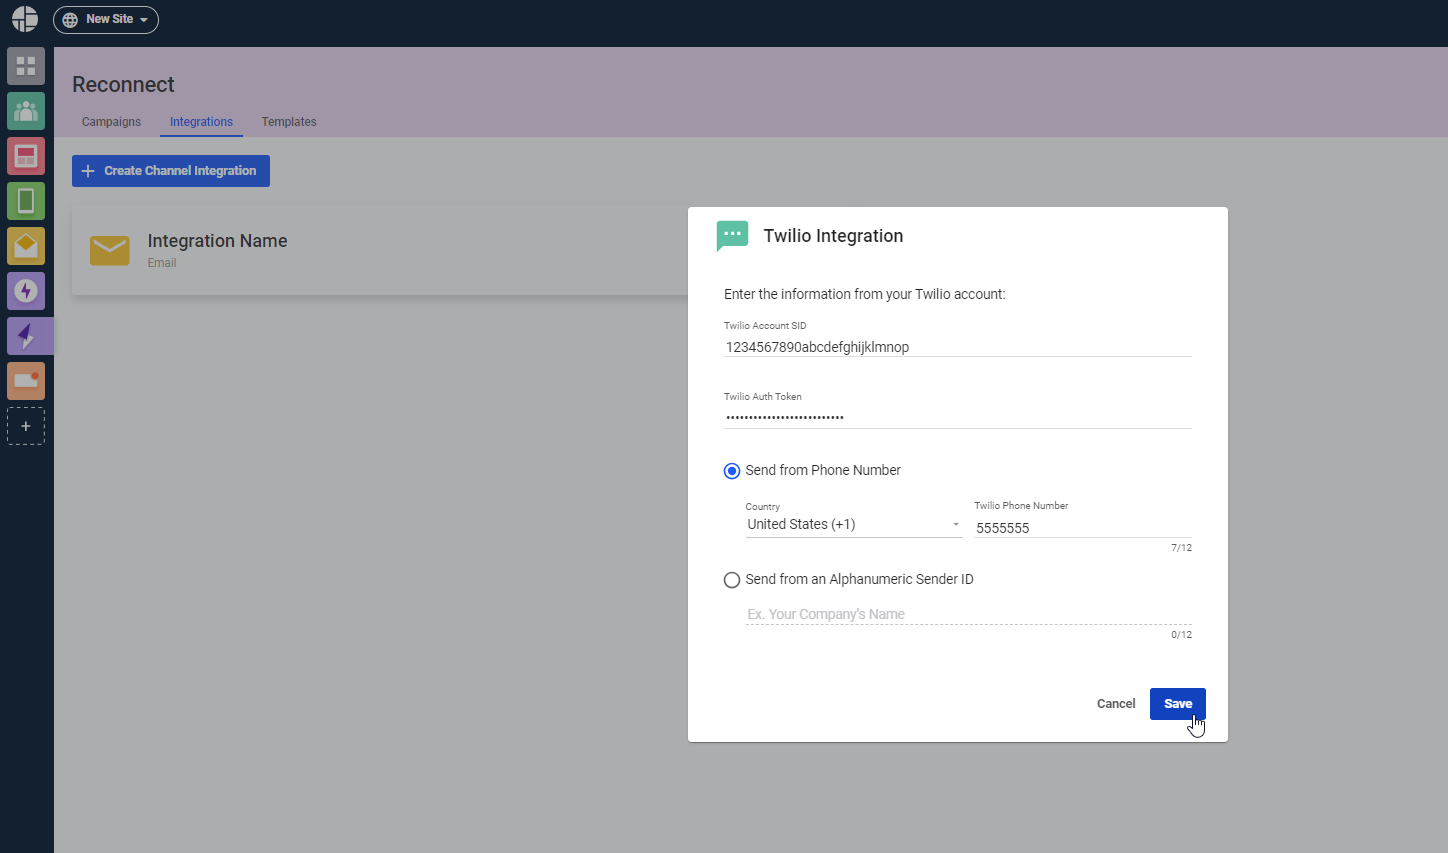1448x853 pixels.
Task: Click the Twilio Auth Token password field
Action: click(x=958, y=418)
